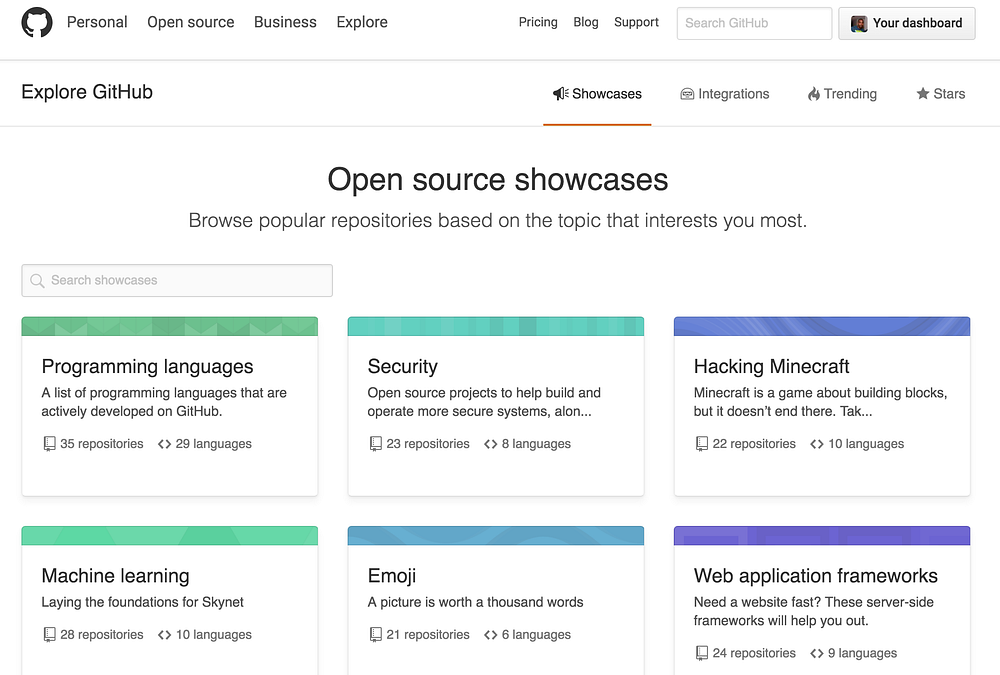Click the user avatar in Your dashboard button
Viewport: 1000px width, 675px height.
pos(859,24)
